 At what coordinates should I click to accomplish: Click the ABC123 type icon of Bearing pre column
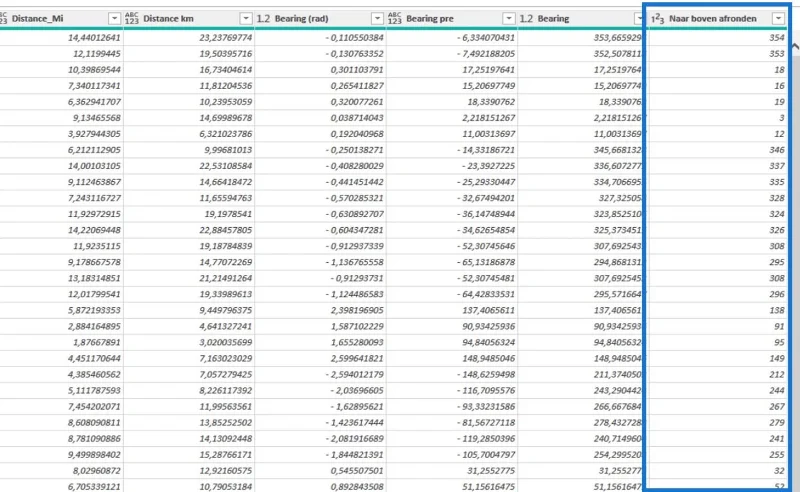point(395,18)
